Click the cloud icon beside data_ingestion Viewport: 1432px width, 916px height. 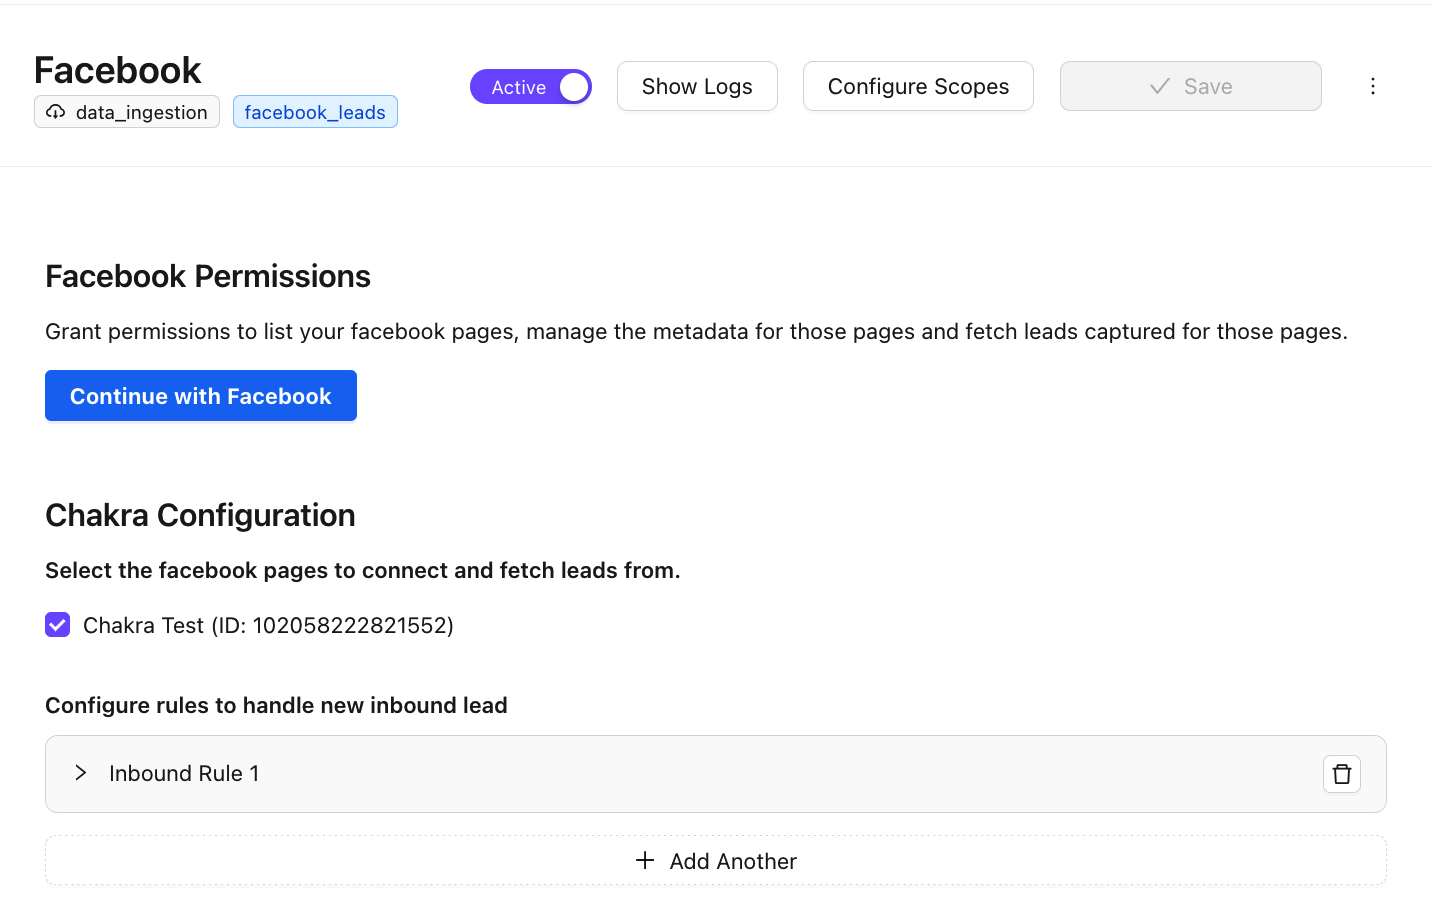tap(56, 112)
